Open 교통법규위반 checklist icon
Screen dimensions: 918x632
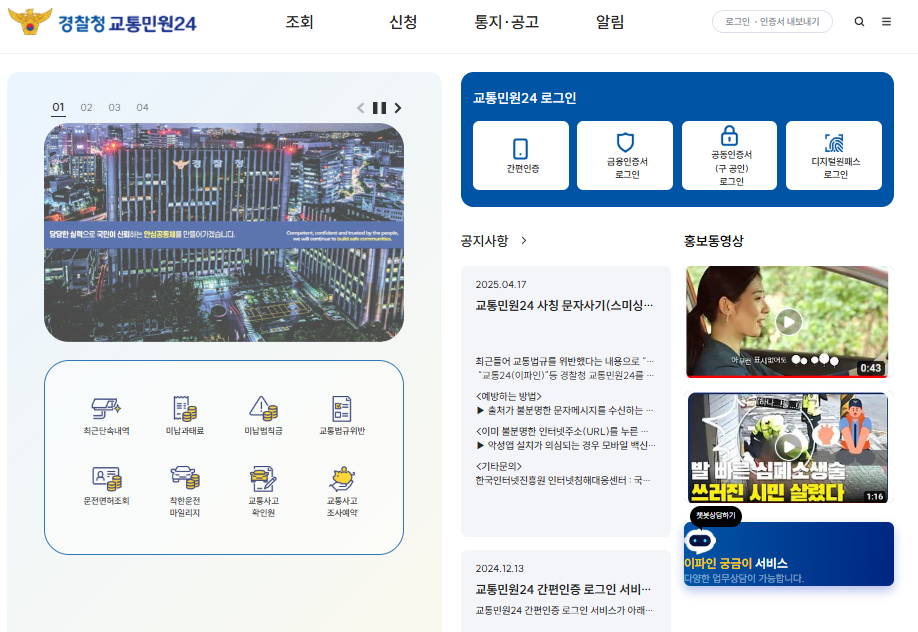point(342,408)
